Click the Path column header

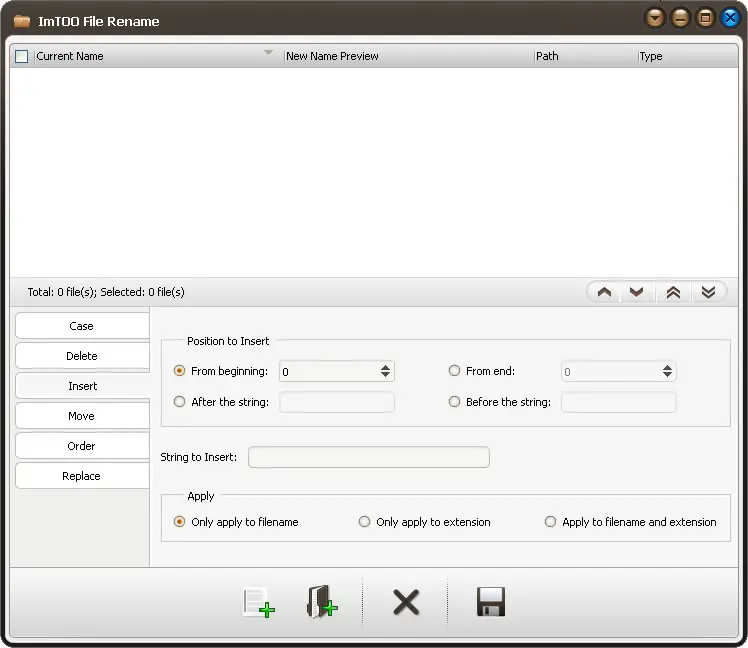(586, 56)
